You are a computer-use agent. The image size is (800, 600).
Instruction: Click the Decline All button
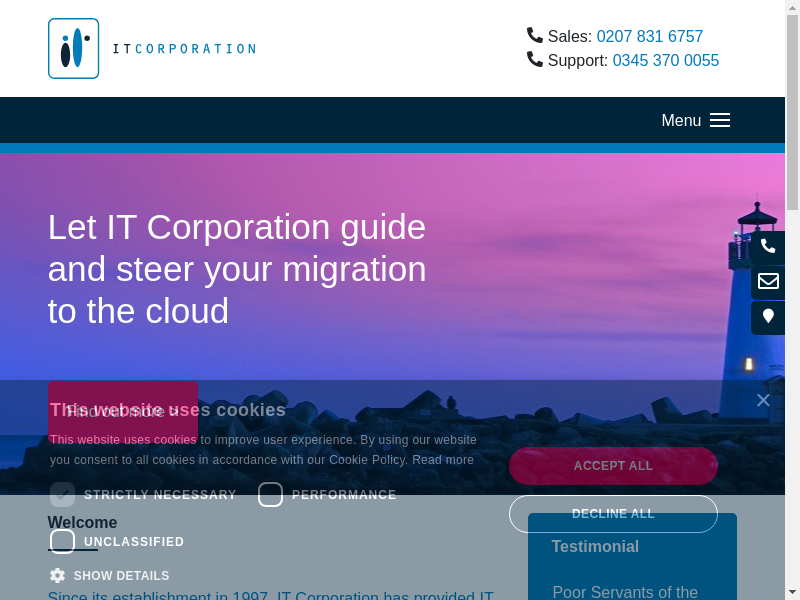(x=613, y=514)
